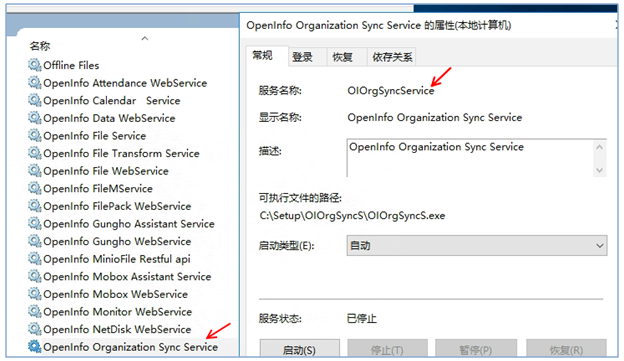Click the description box down arrow

coord(599,170)
